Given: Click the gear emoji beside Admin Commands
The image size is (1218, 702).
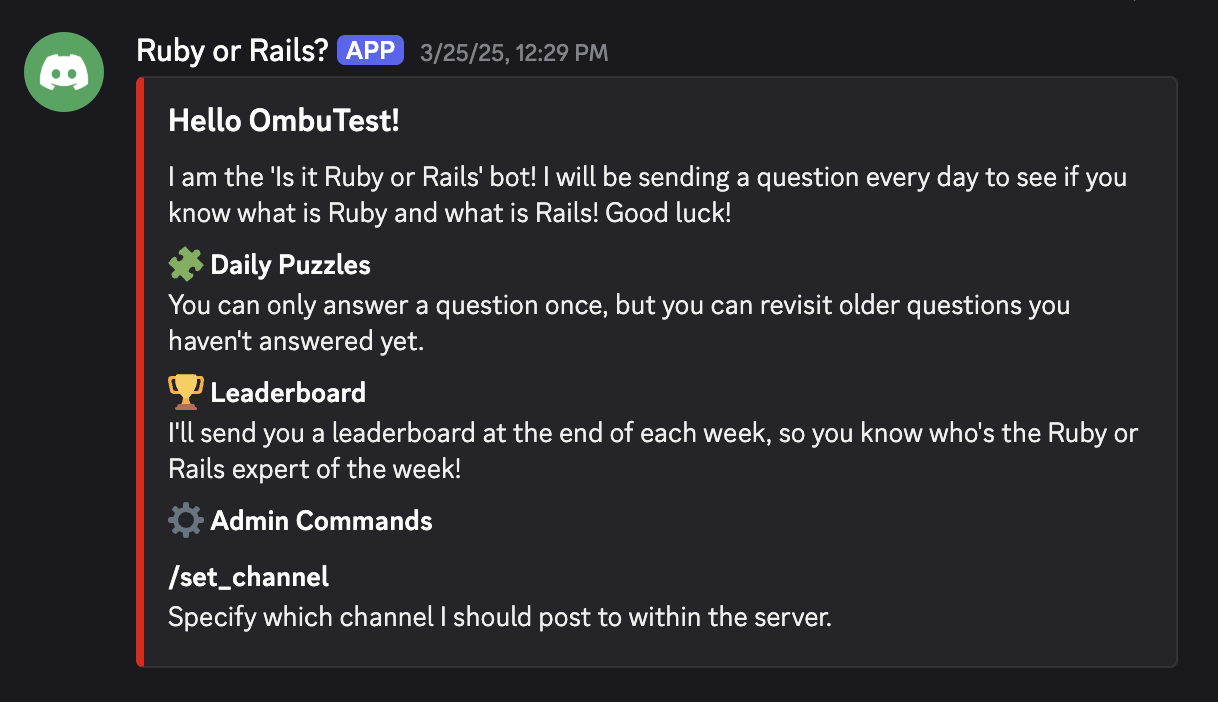Looking at the screenshot, I should [x=185, y=519].
